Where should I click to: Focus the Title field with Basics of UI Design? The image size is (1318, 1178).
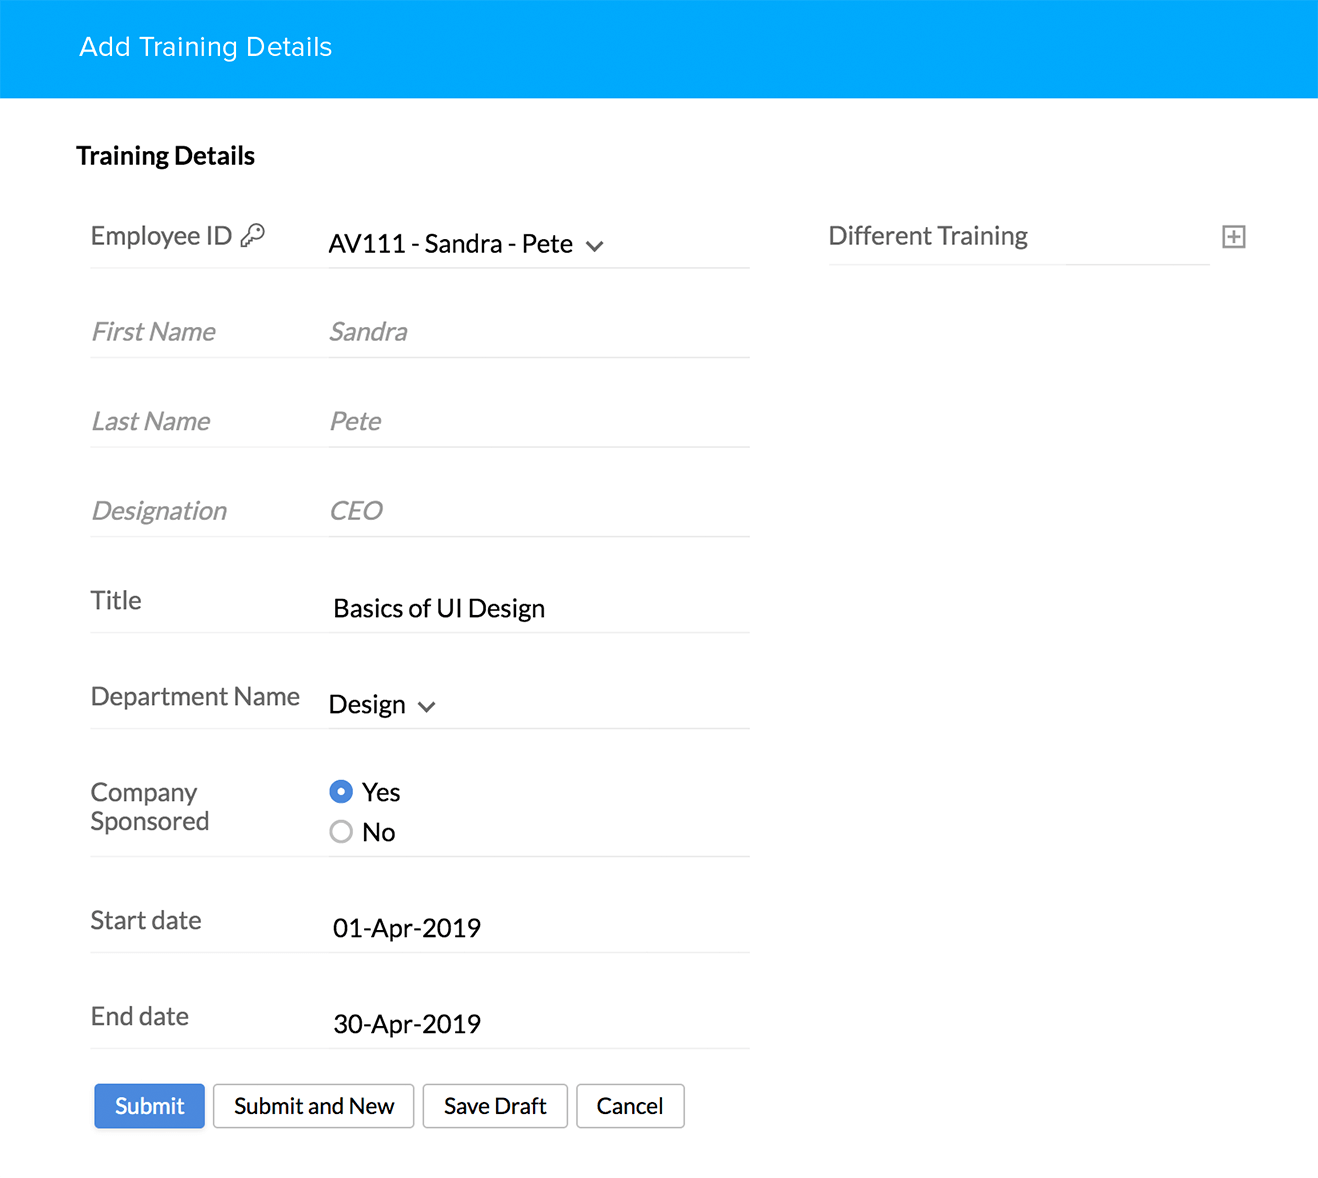(537, 608)
